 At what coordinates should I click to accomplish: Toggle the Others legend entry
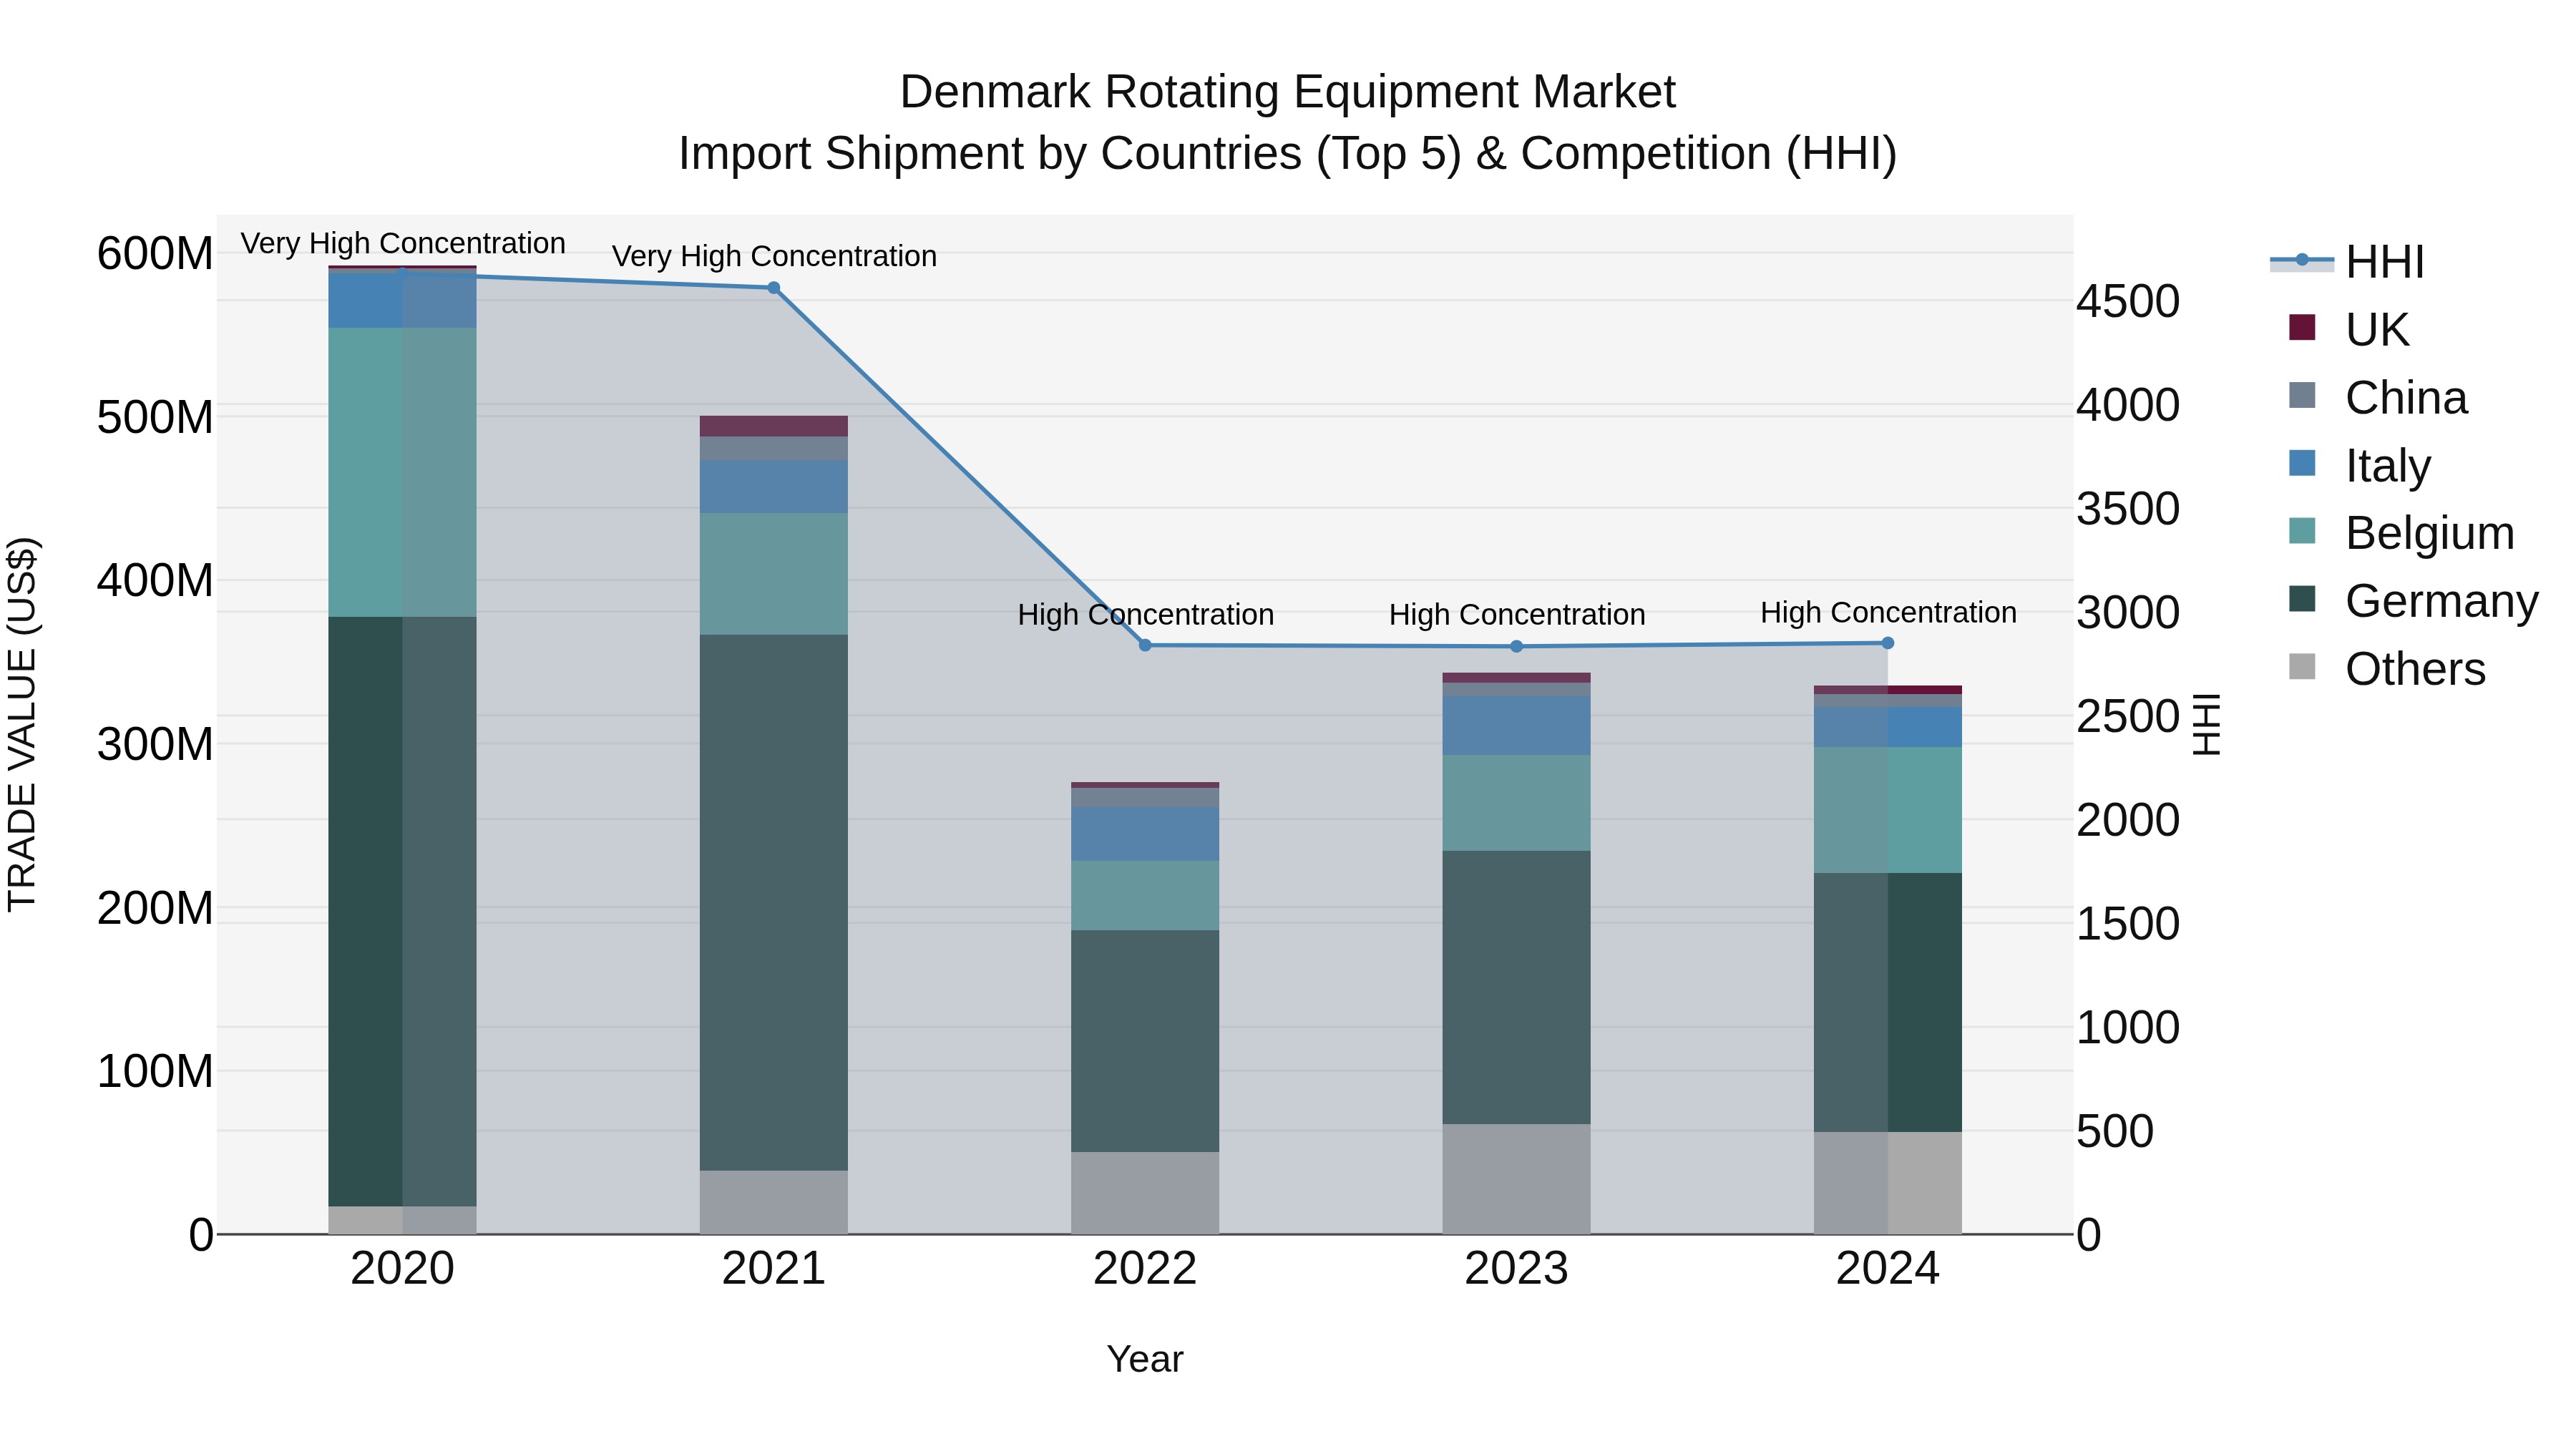coord(2387,668)
